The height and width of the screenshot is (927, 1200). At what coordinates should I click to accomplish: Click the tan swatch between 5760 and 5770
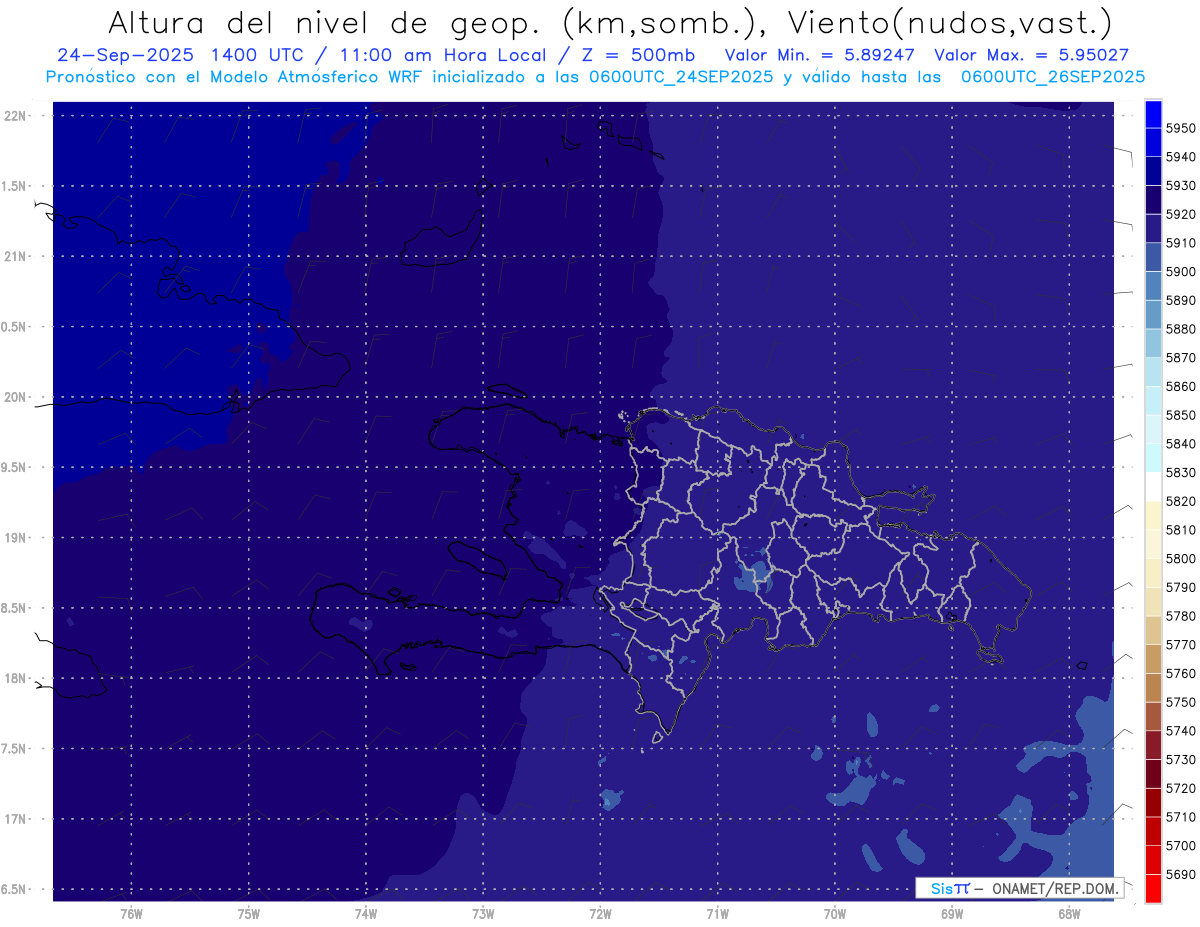click(1152, 659)
